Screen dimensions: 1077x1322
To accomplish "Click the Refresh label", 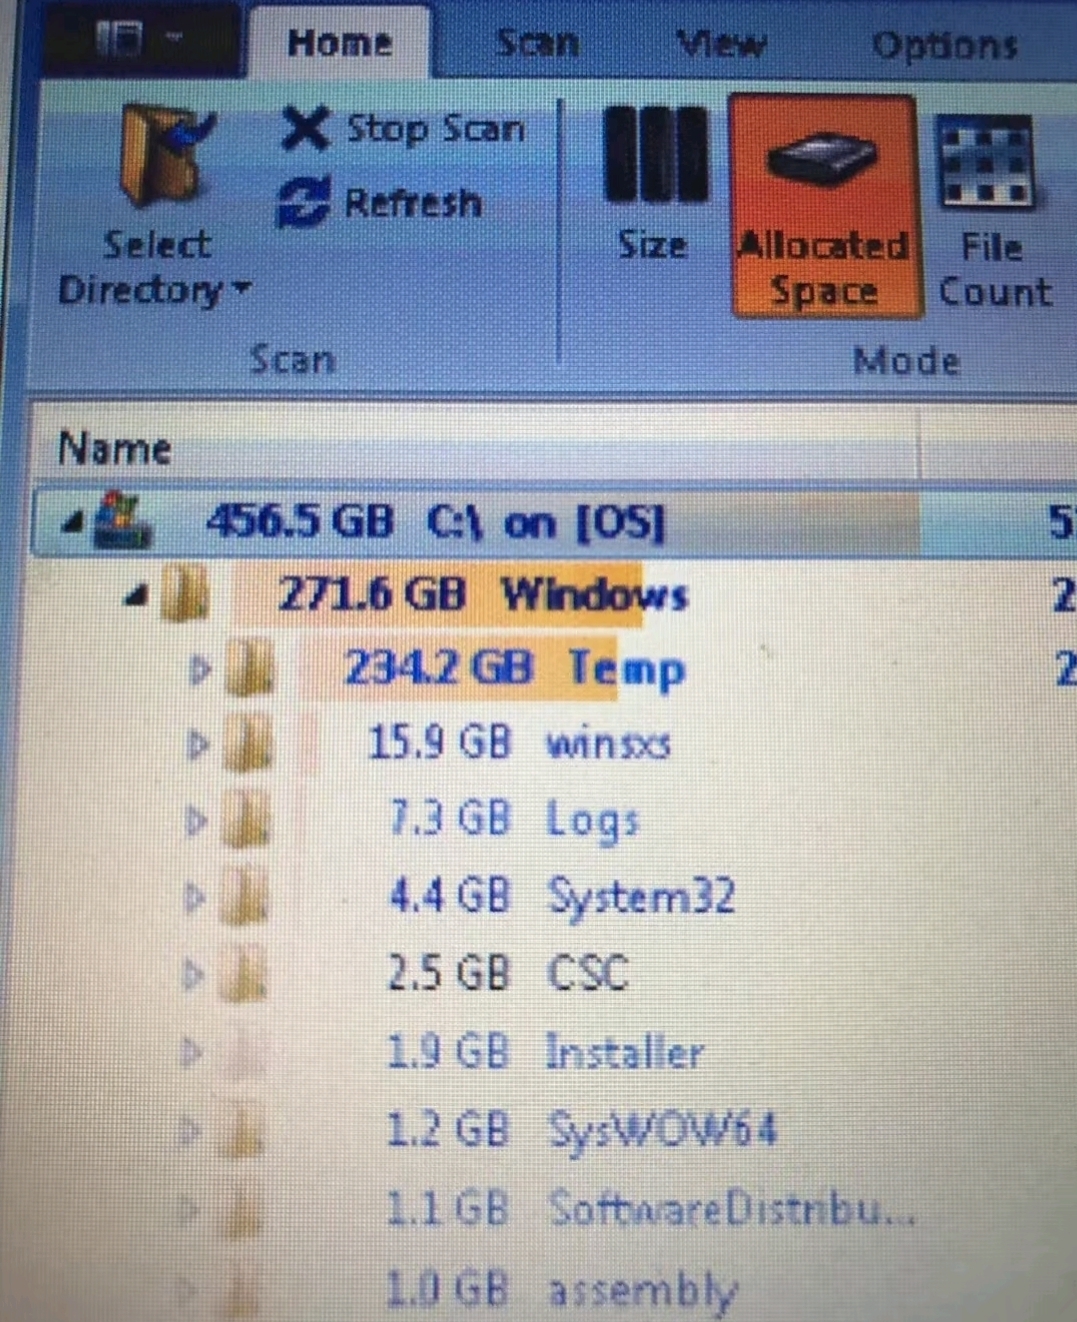I will (x=413, y=203).
